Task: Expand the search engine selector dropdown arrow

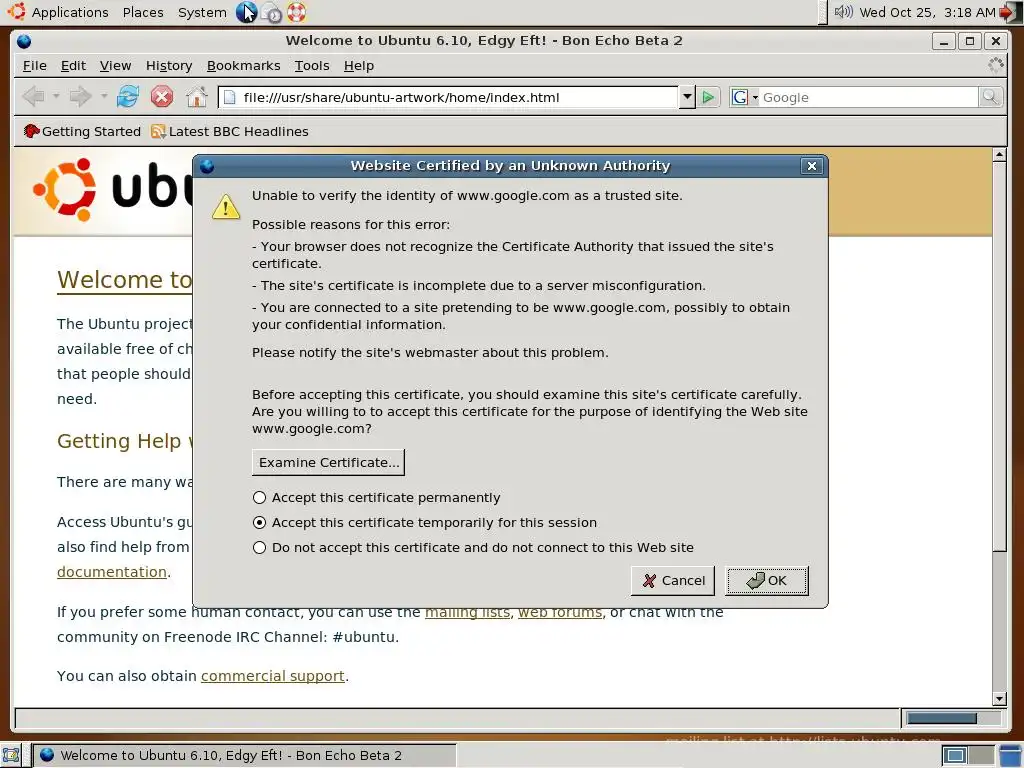Action: tap(755, 98)
